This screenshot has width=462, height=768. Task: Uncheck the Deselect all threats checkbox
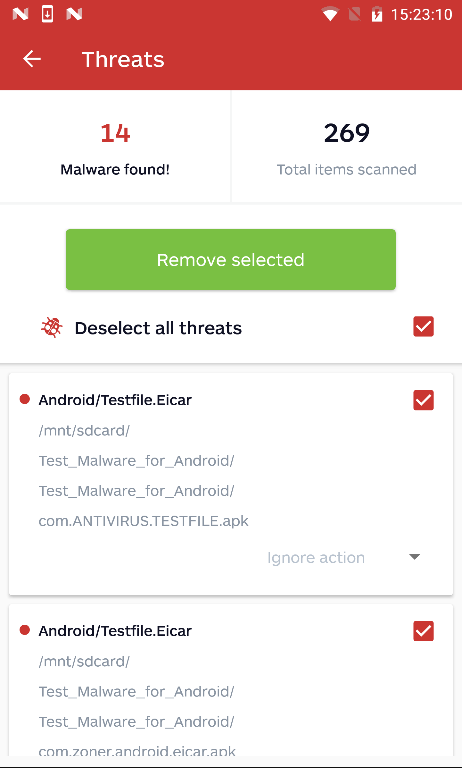pyautogui.click(x=423, y=327)
